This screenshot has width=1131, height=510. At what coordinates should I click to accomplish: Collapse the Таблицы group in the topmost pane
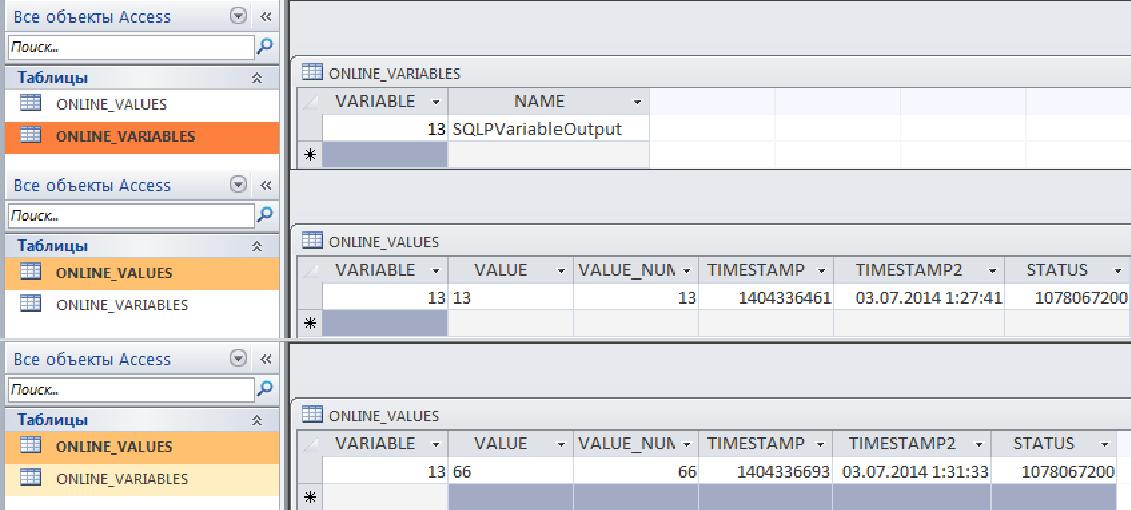tap(257, 78)
